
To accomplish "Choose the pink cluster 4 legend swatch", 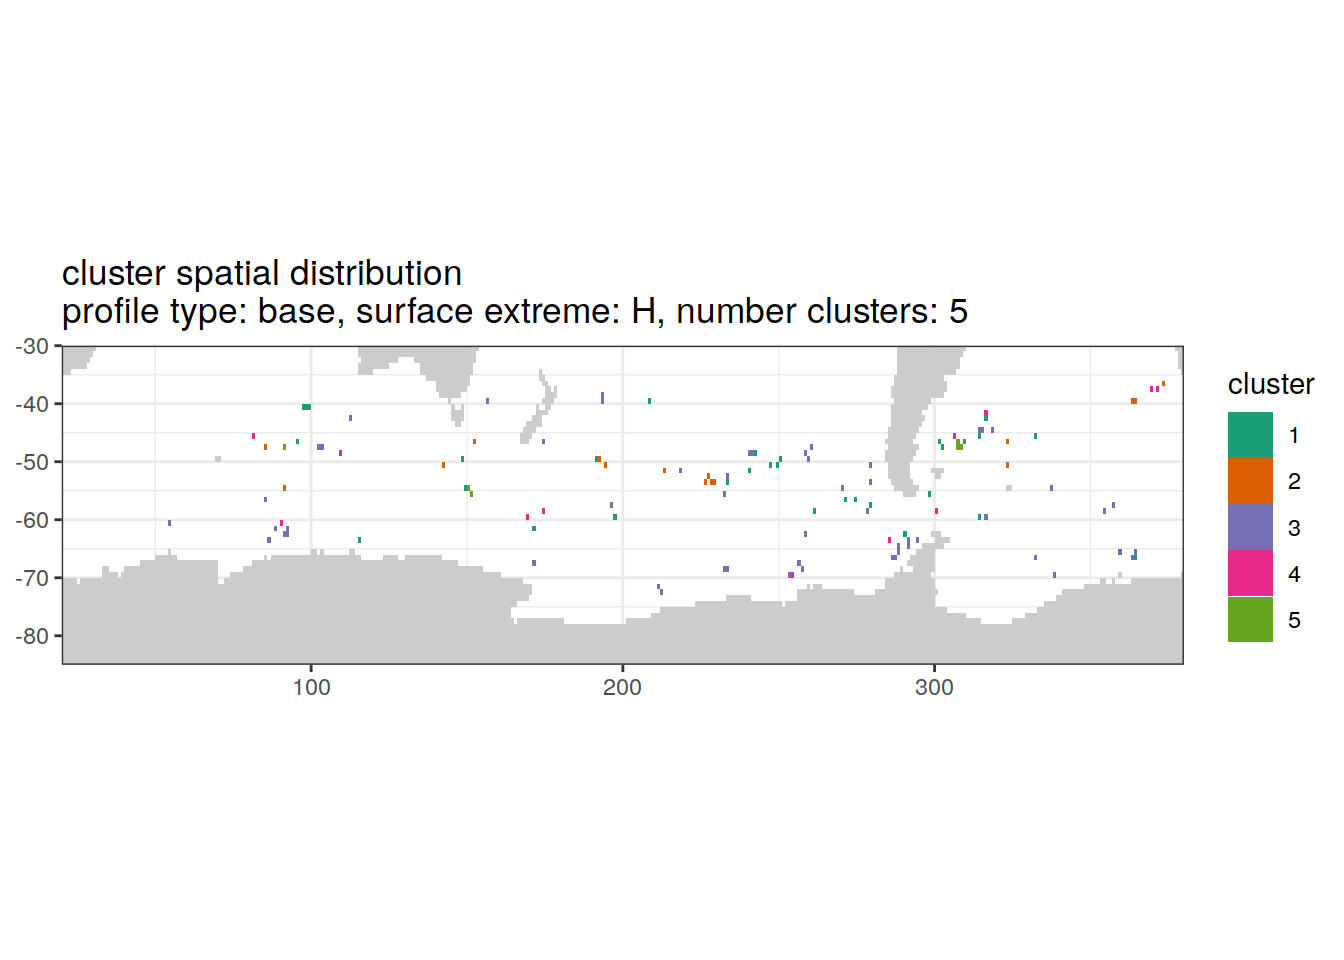I will click(x=1250, y=573).
